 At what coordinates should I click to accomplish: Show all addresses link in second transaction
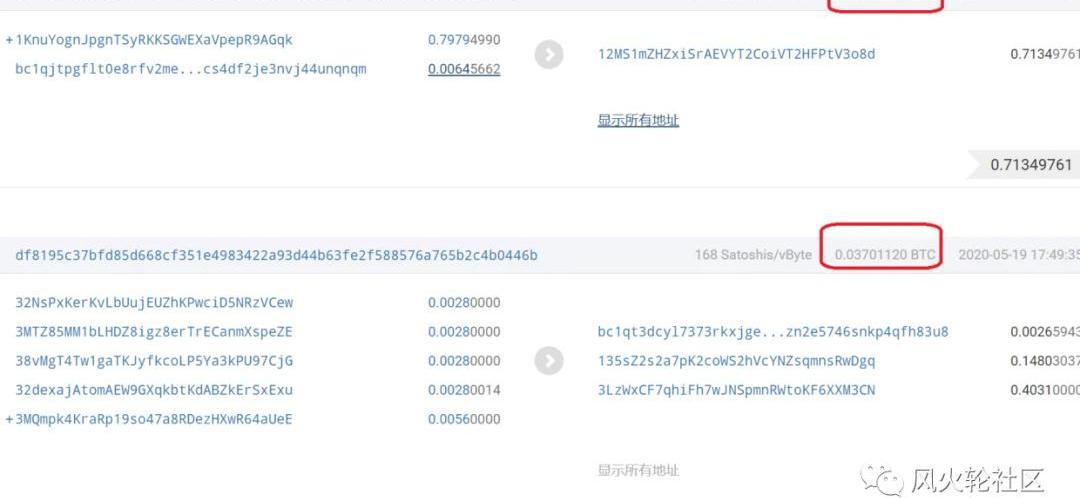pyautogui.click(x=638, y=470)
